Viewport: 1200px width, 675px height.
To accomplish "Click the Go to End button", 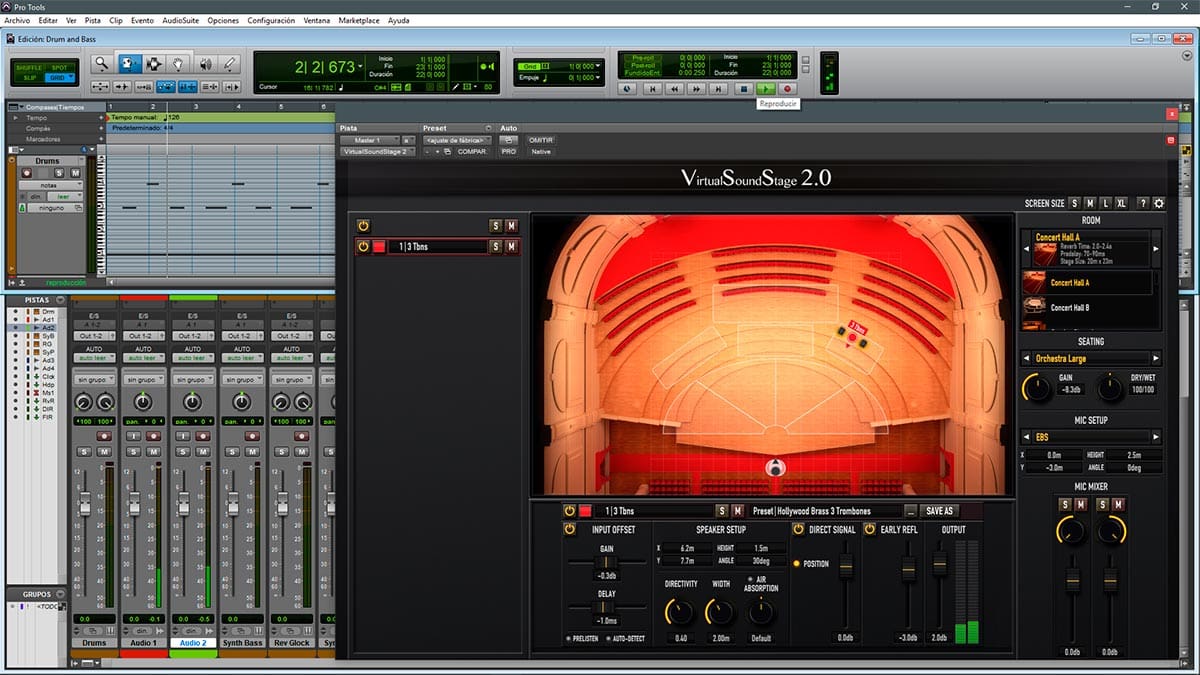I will [720, 89].
